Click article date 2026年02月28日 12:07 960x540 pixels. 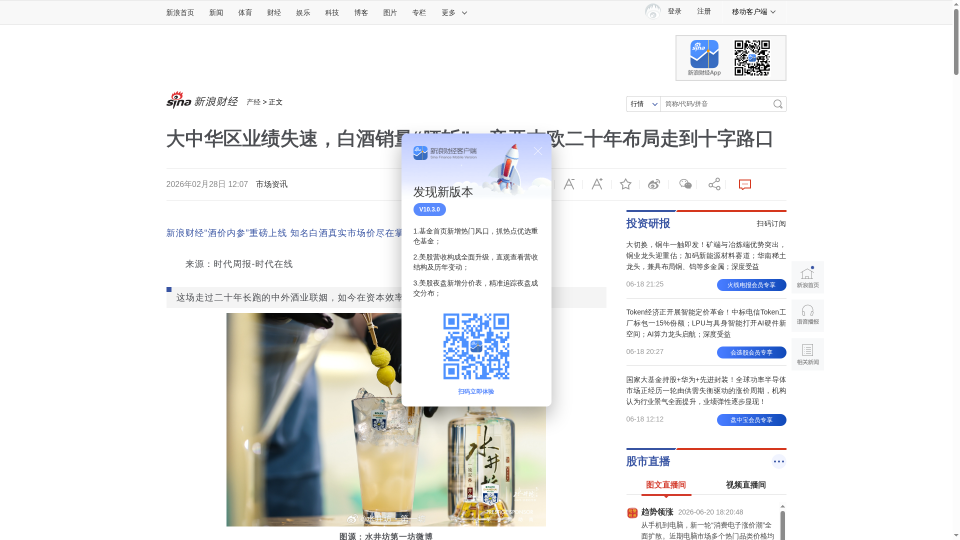point(207,184)
